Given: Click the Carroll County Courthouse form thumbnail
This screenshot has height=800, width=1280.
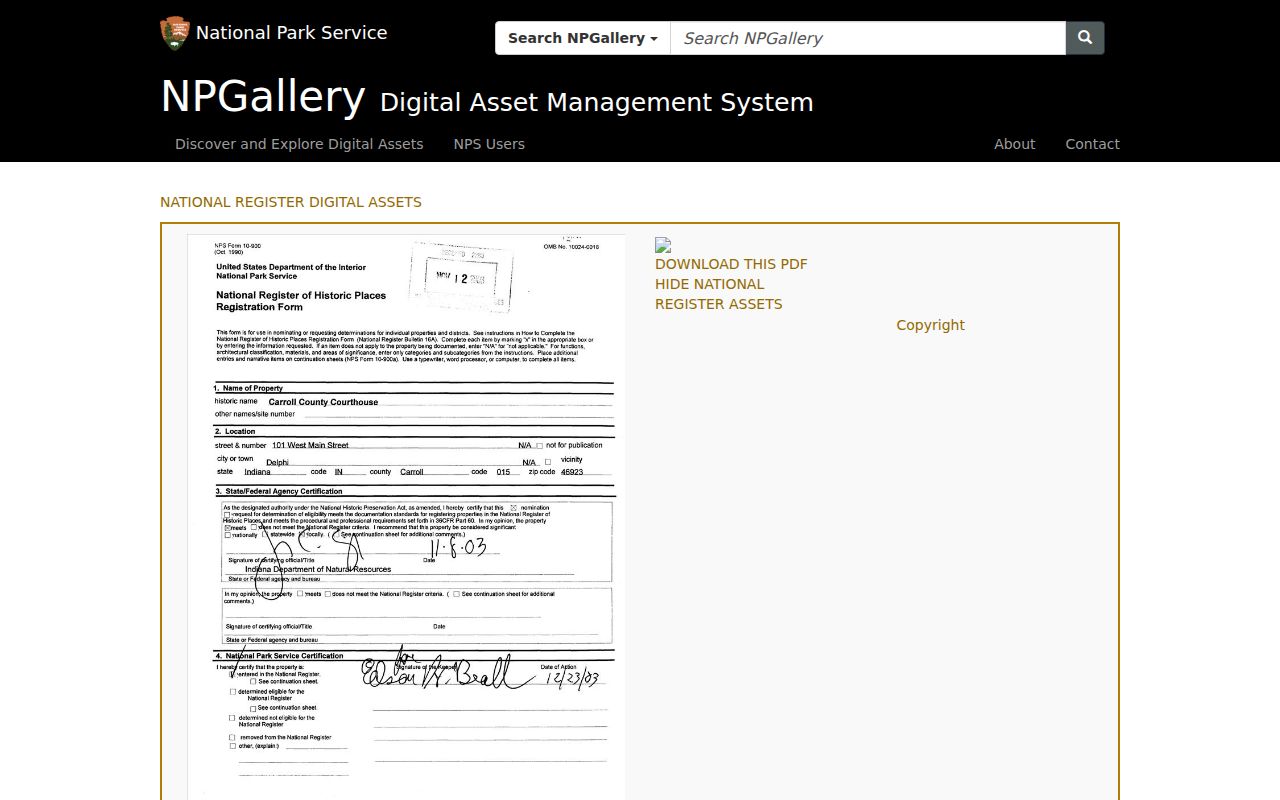Looking at the screenshot, I should click(406, 517).
